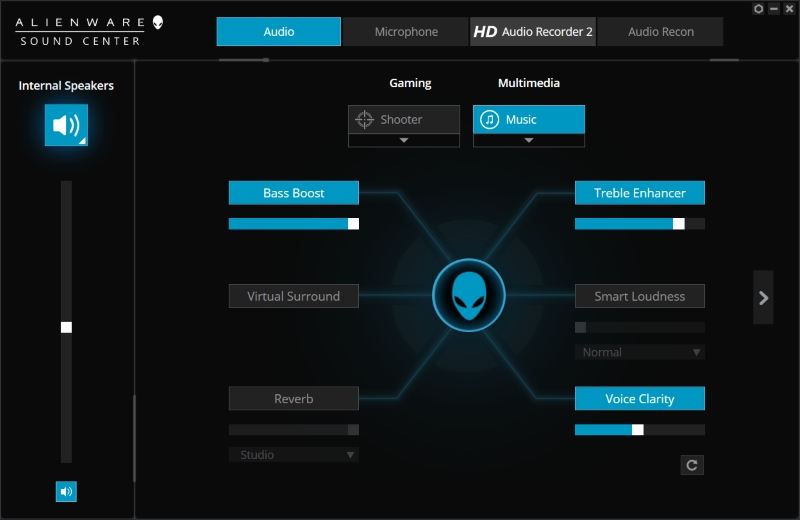Image resolution: width=800 pixels, height=520 pixels.
Task: Toggle the Bass Boost effect
Action: 293,193
